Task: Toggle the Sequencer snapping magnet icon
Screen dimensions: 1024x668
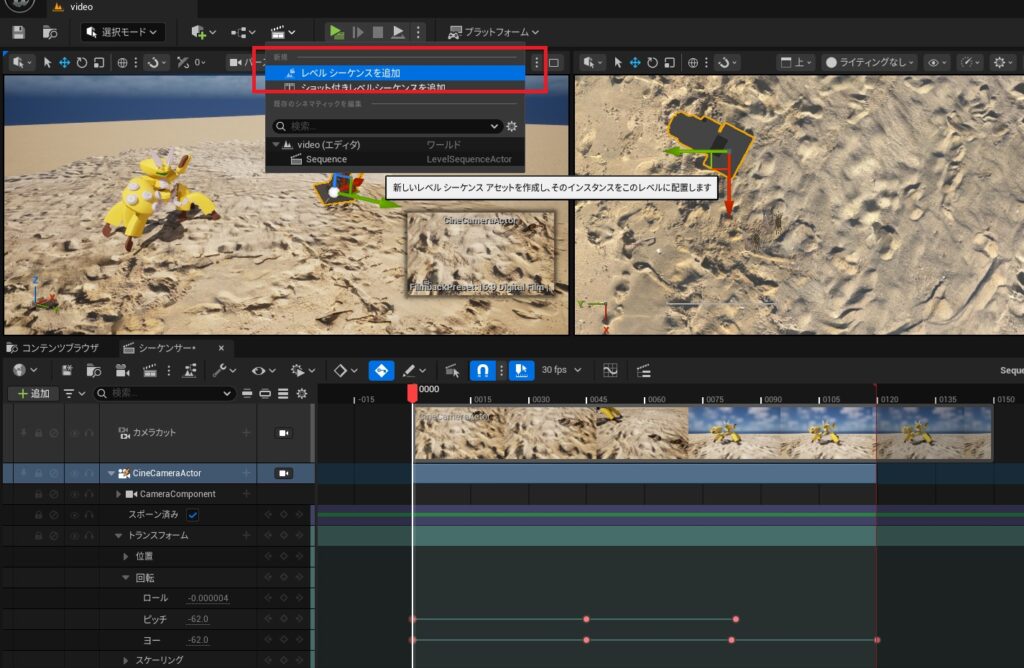Action: tap(481, 370)
